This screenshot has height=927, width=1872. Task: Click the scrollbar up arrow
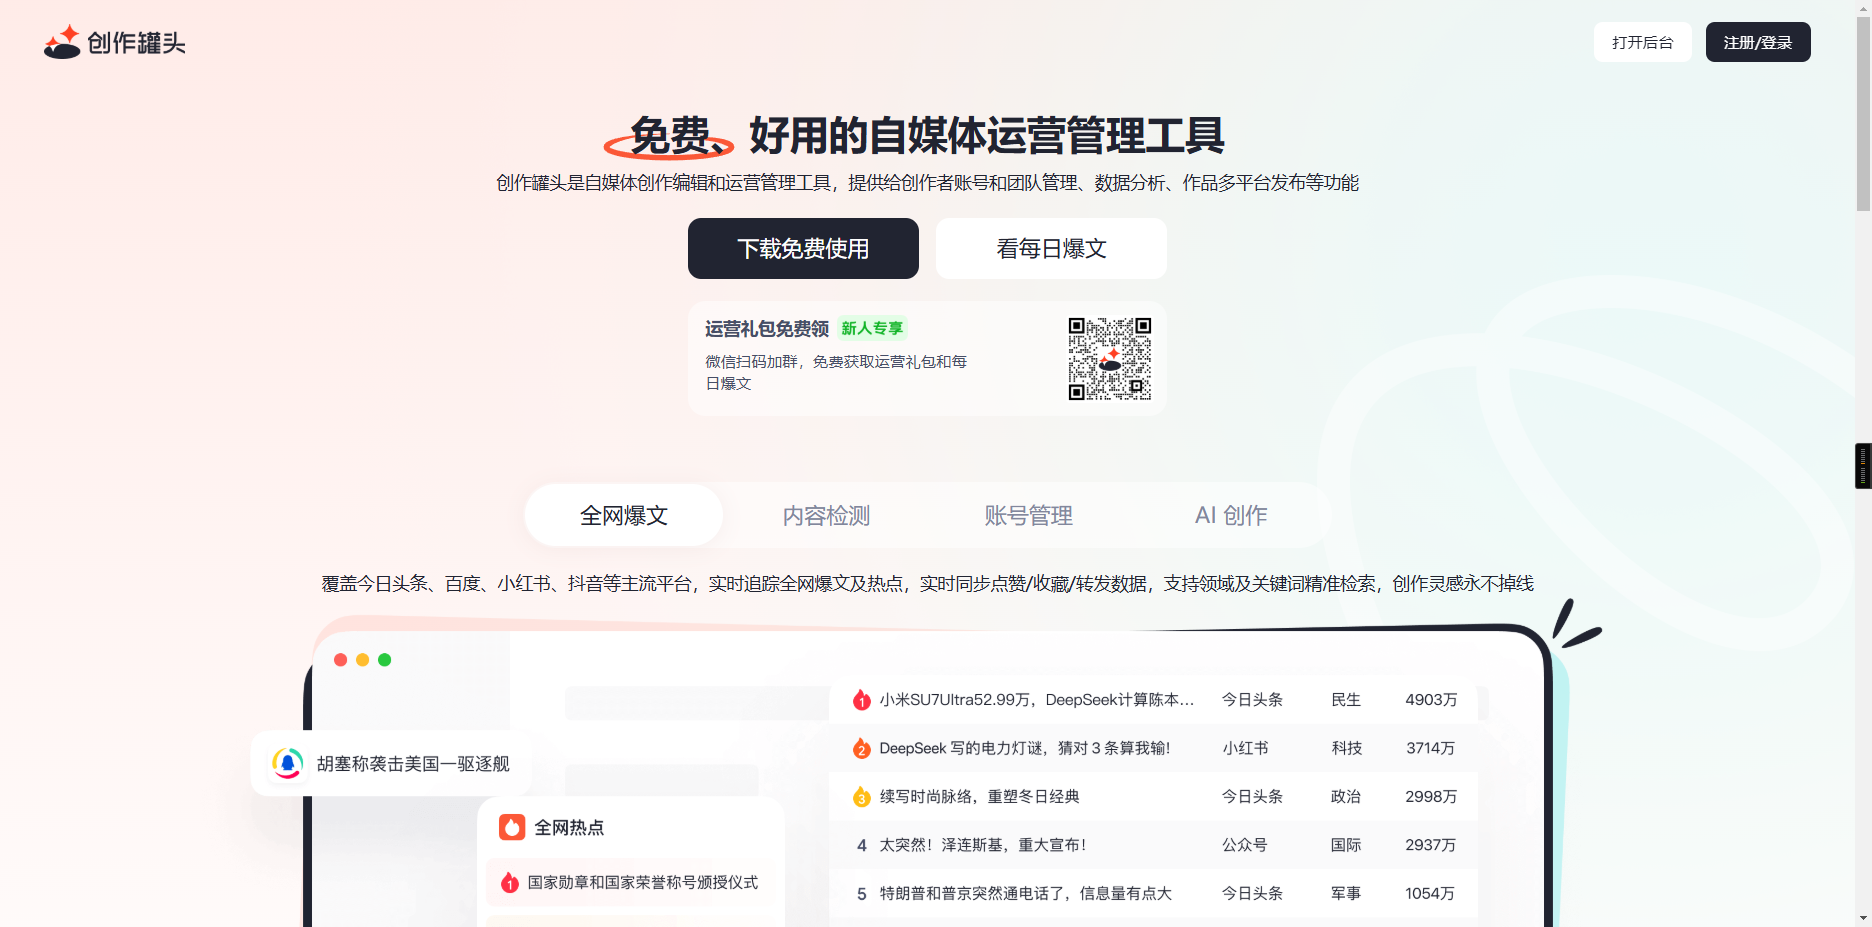[1863, 8]
